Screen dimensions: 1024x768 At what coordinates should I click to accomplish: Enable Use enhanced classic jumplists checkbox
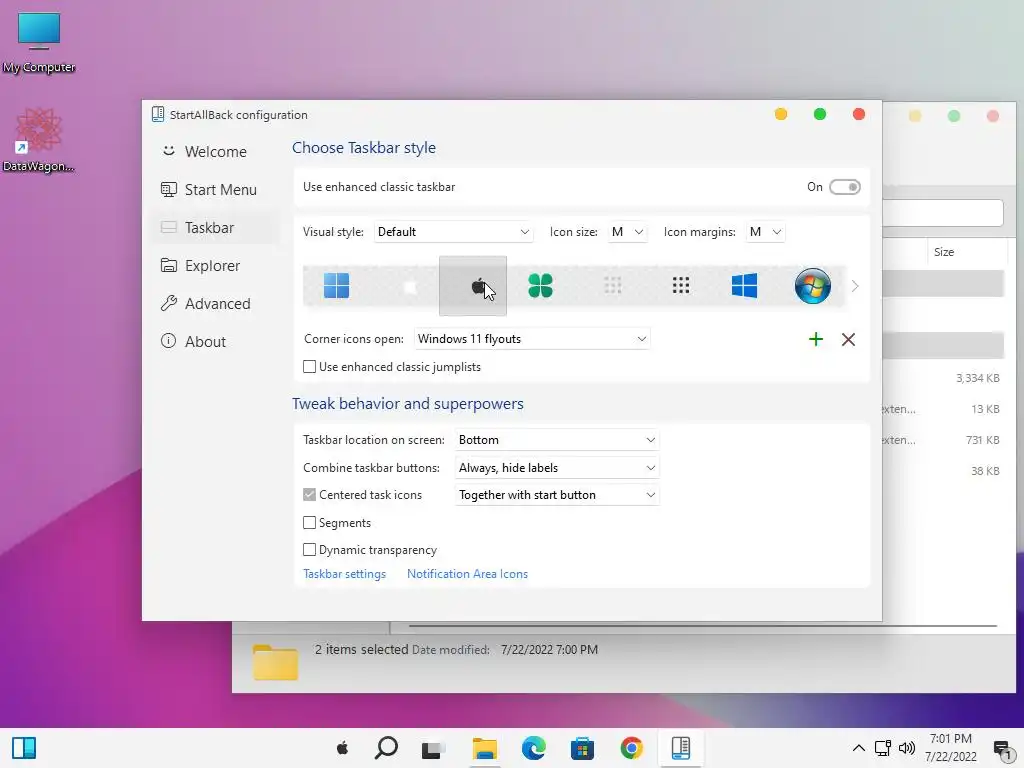point(310,367)
